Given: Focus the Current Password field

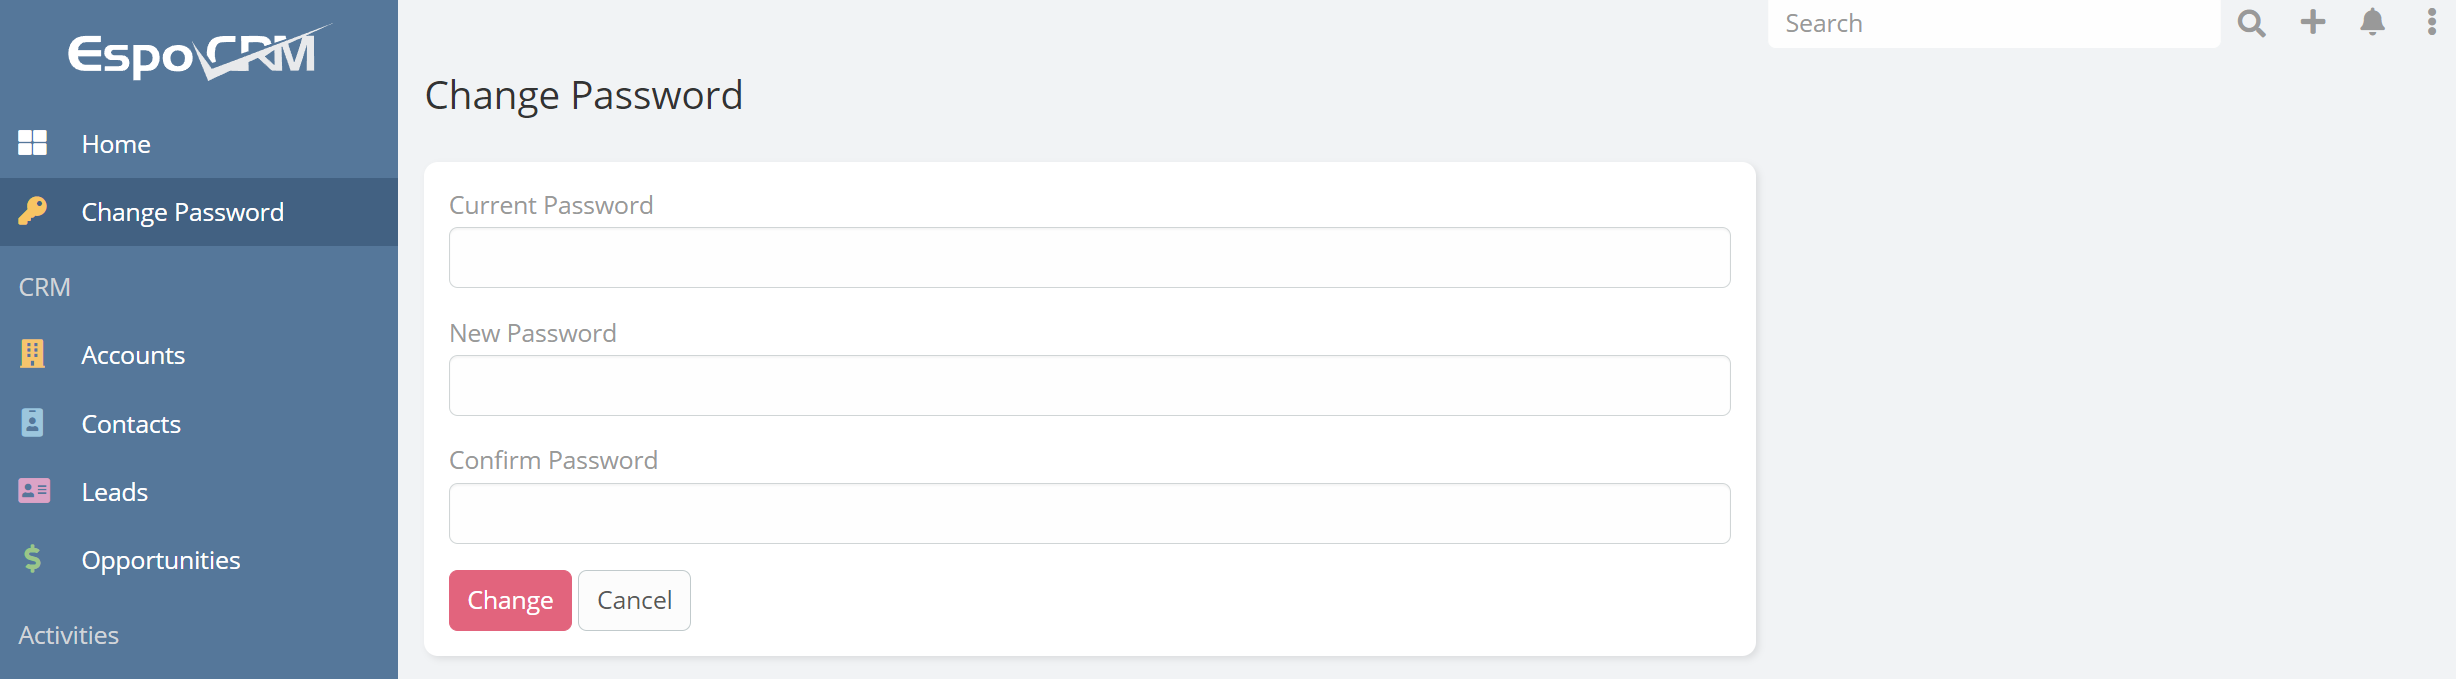Looking at the screenshot, I should pyautogui.click(x=1089, y=258).
